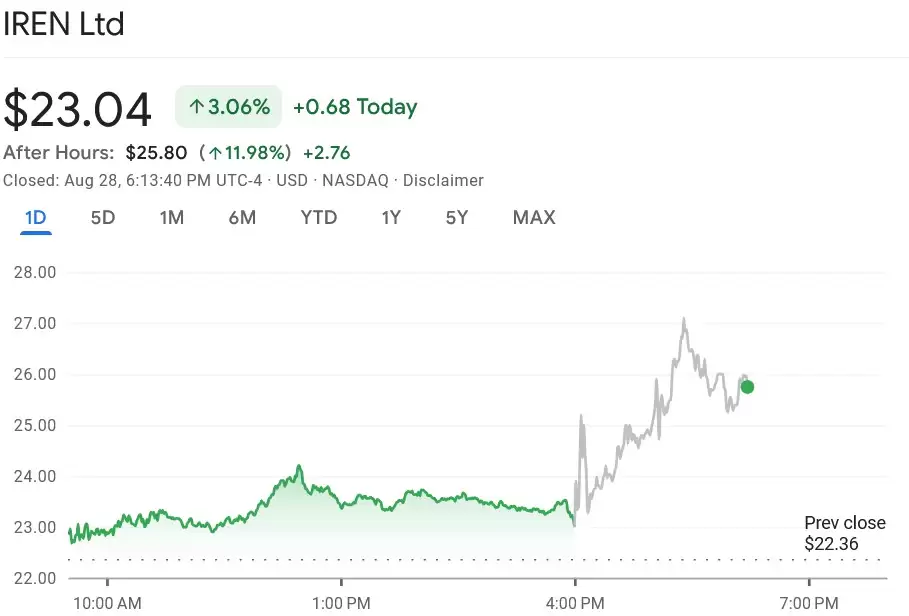This screenshot has height=616, width=909.
Task: Switch to the YTD chart tab
Action: pos(319,217)
